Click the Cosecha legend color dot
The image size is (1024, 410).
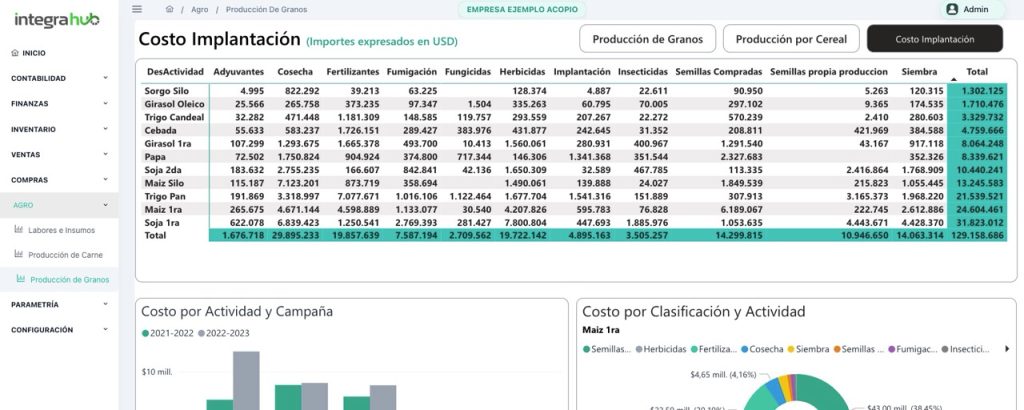[x=746, y=349]
